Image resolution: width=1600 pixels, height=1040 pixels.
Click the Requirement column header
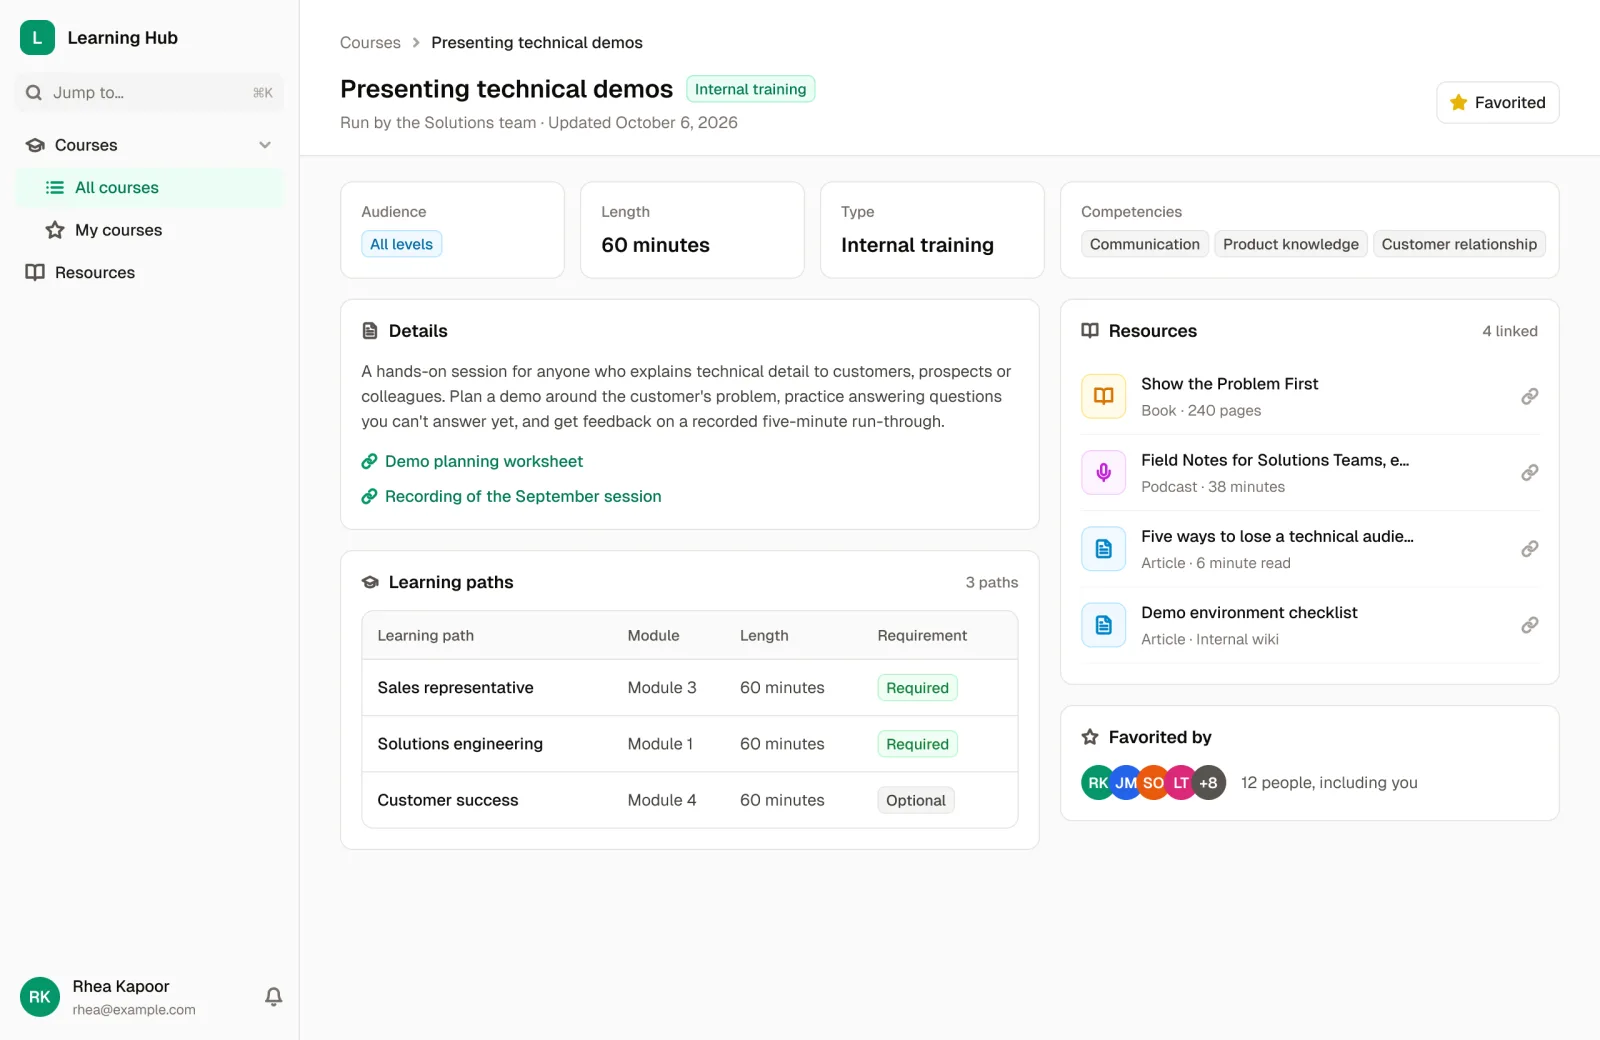[x=922, y=636]
